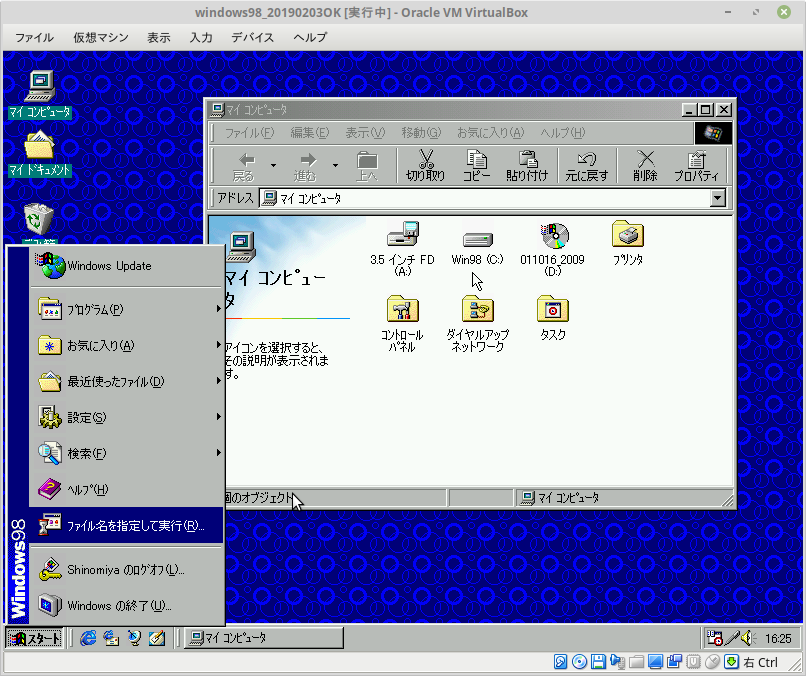Click the 貼り付け (Paste) toolbar icon

[x=530, y=165]
